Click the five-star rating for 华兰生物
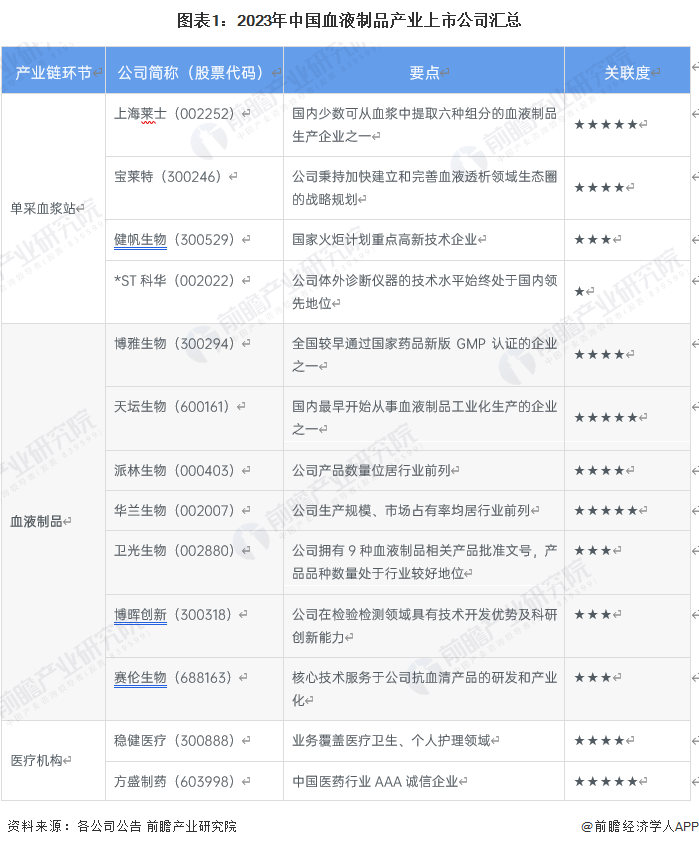 (606, 510)
